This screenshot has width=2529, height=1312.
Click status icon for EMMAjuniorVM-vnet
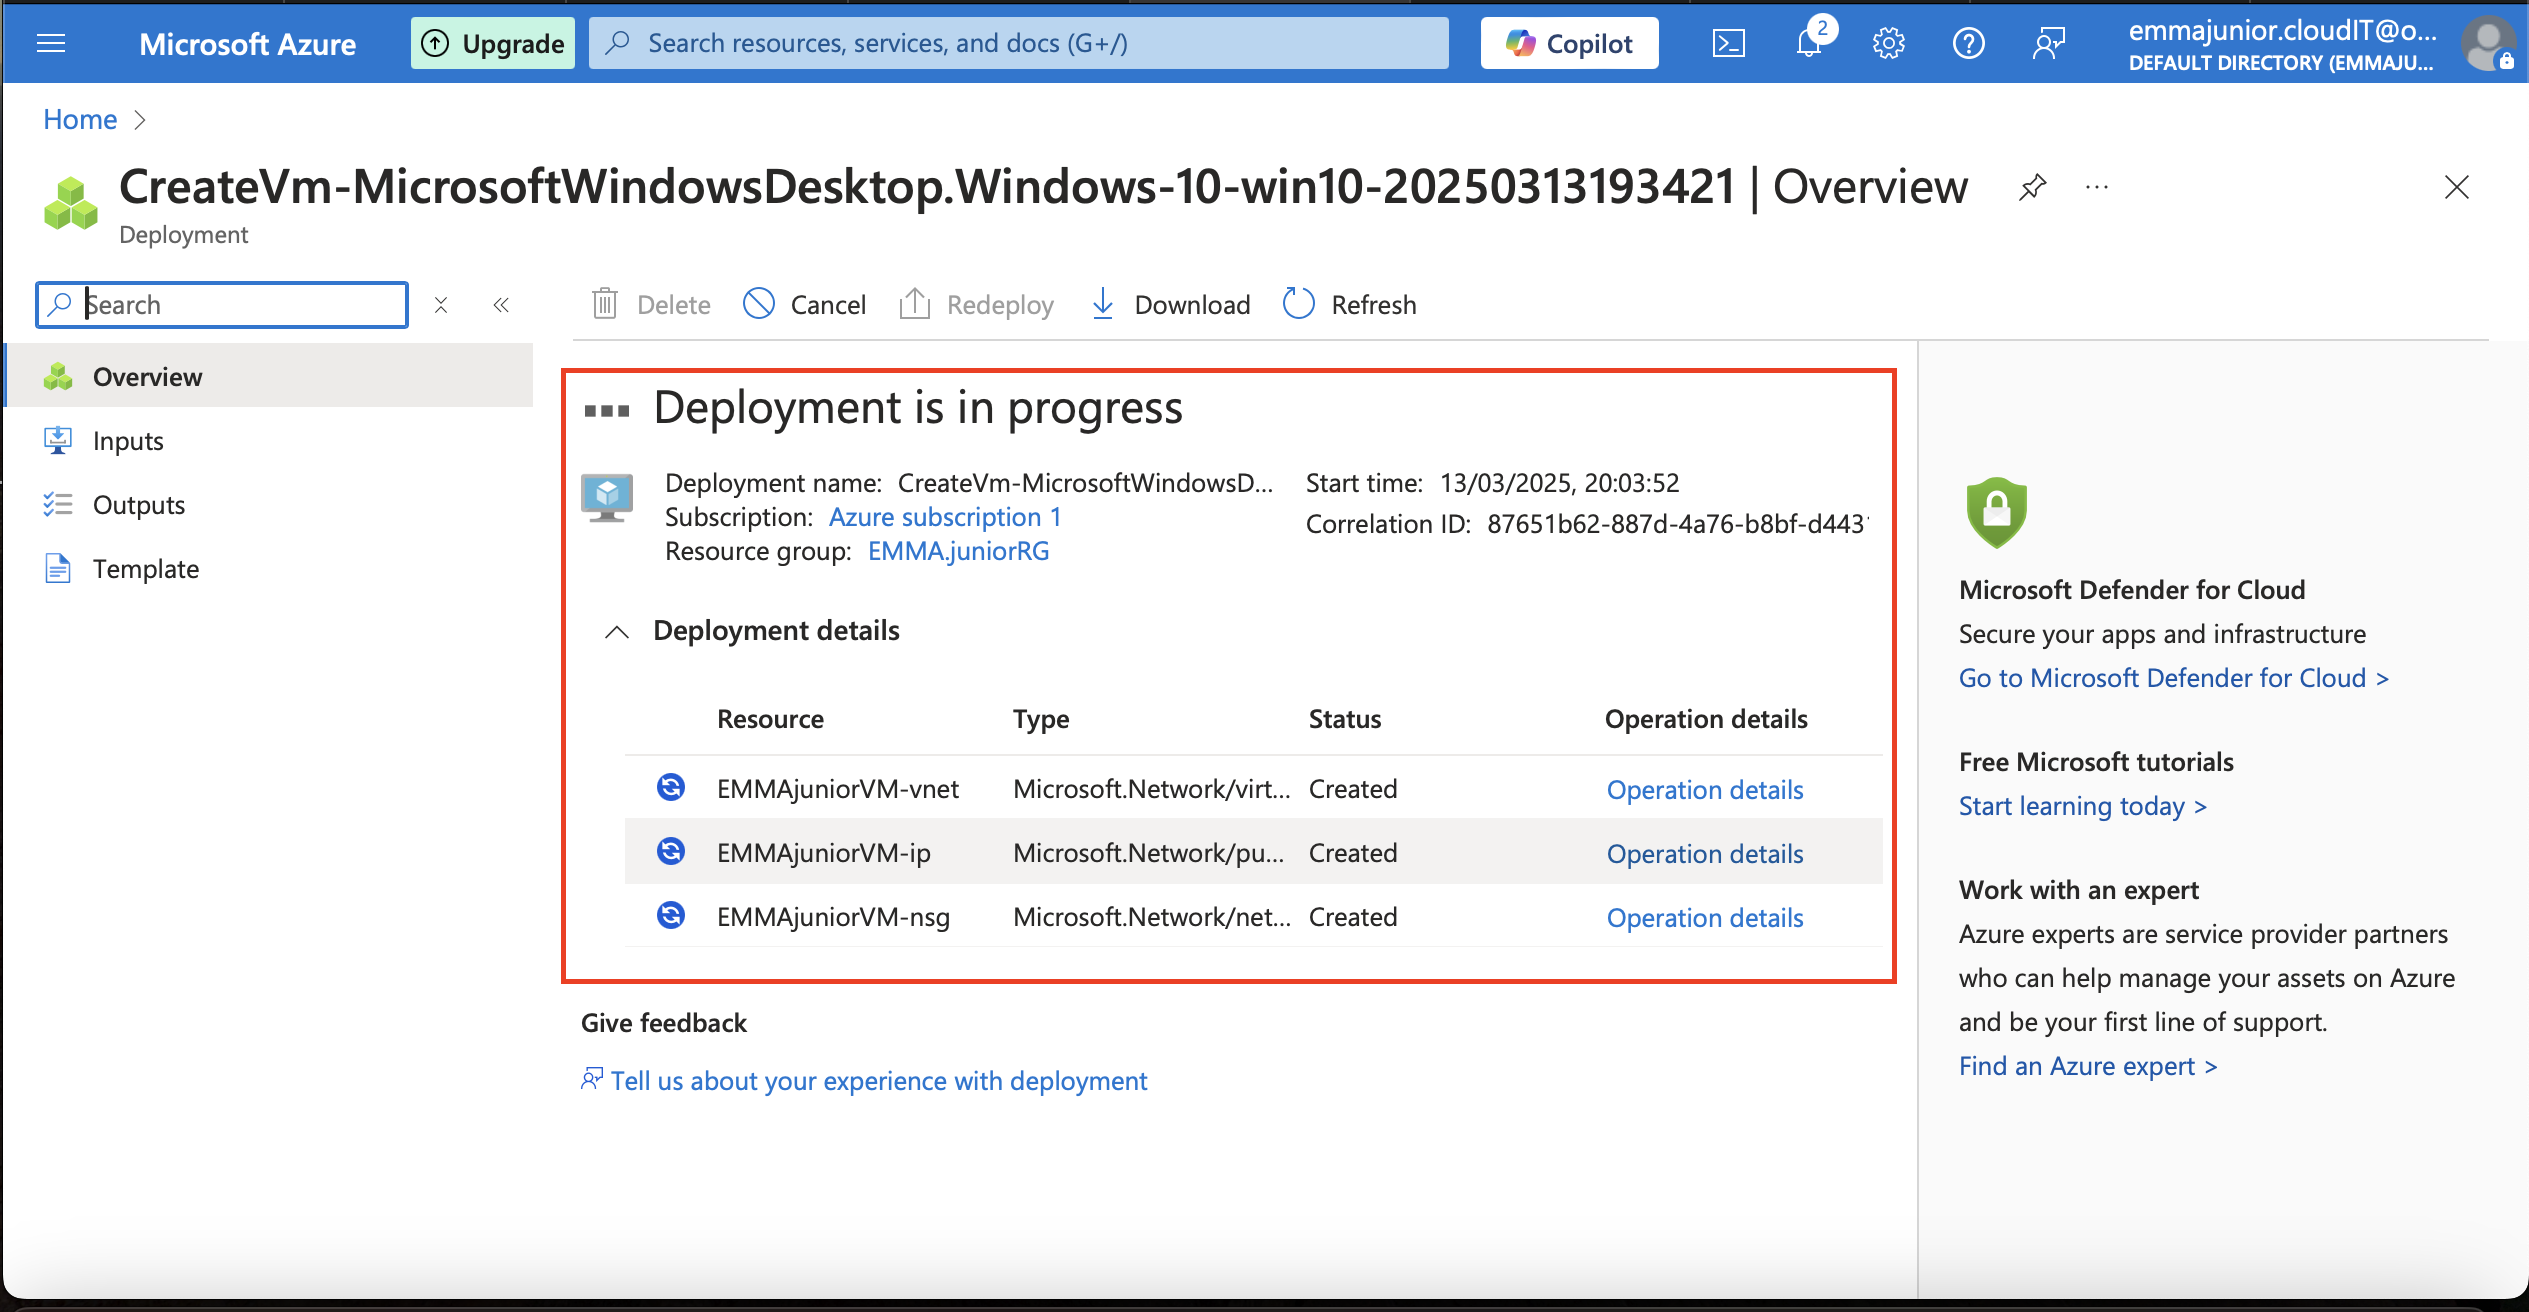click(671, 788)
